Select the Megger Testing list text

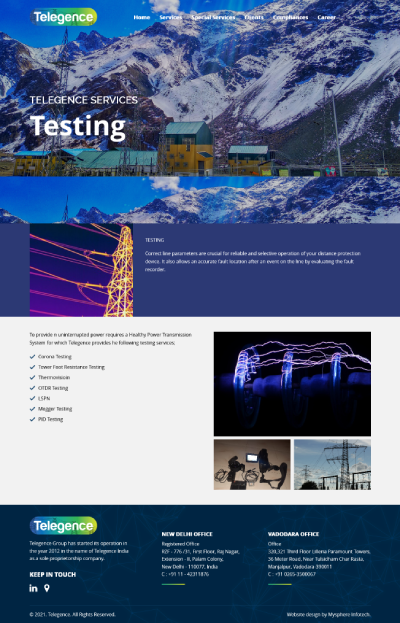[55, 409]
